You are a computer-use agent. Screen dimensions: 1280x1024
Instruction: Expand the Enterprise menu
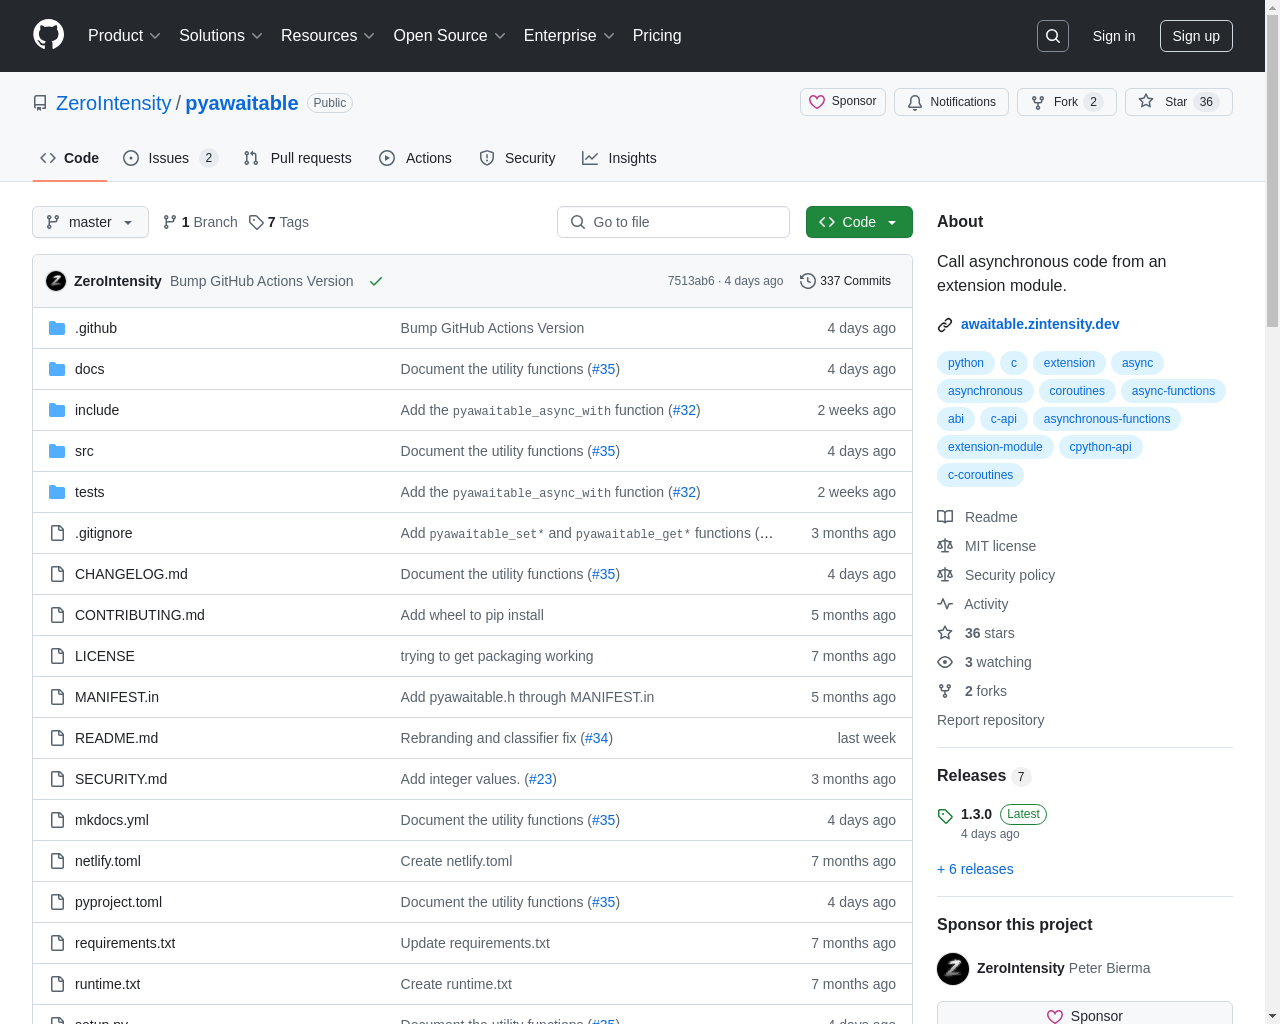[569, 36]
